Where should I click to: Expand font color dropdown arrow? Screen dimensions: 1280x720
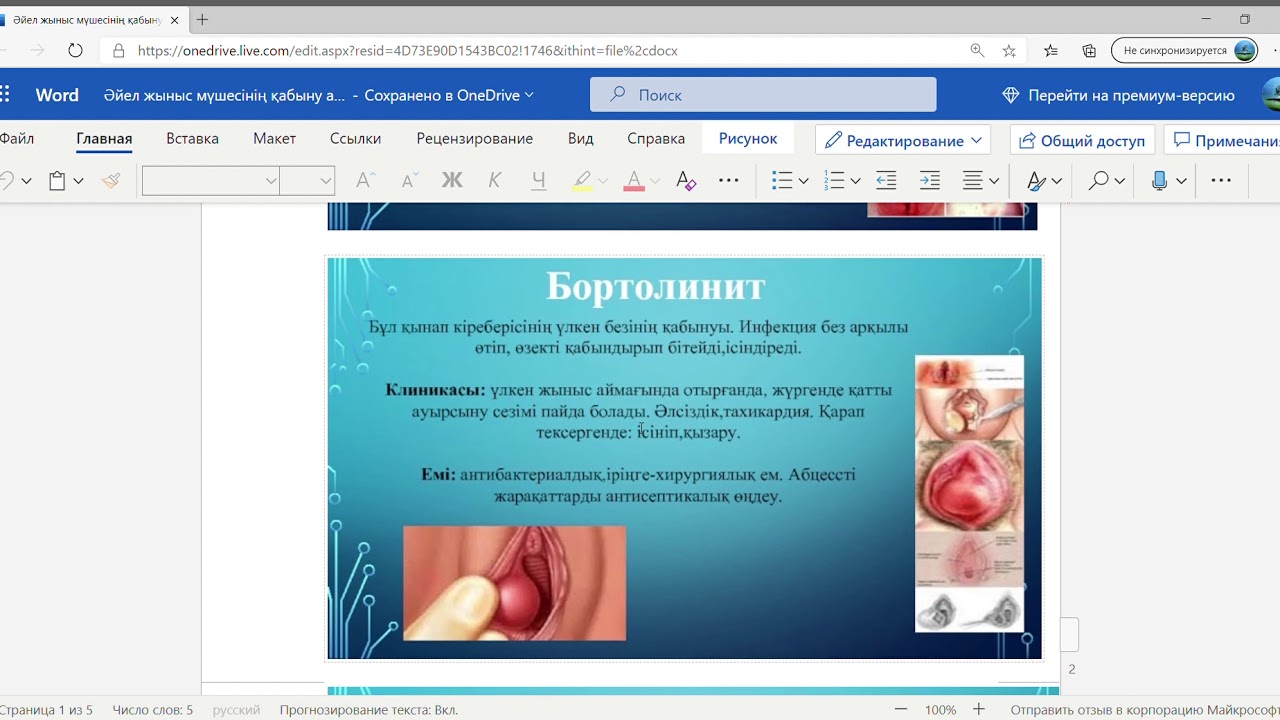pos(655,181)
